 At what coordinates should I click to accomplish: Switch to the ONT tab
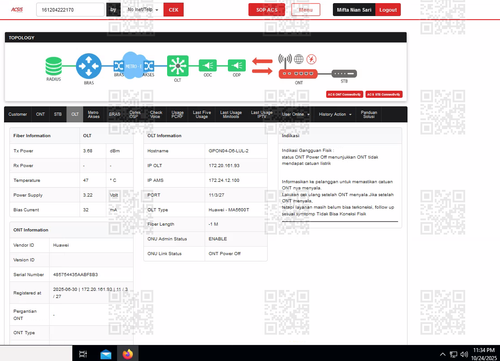point(40,114)
